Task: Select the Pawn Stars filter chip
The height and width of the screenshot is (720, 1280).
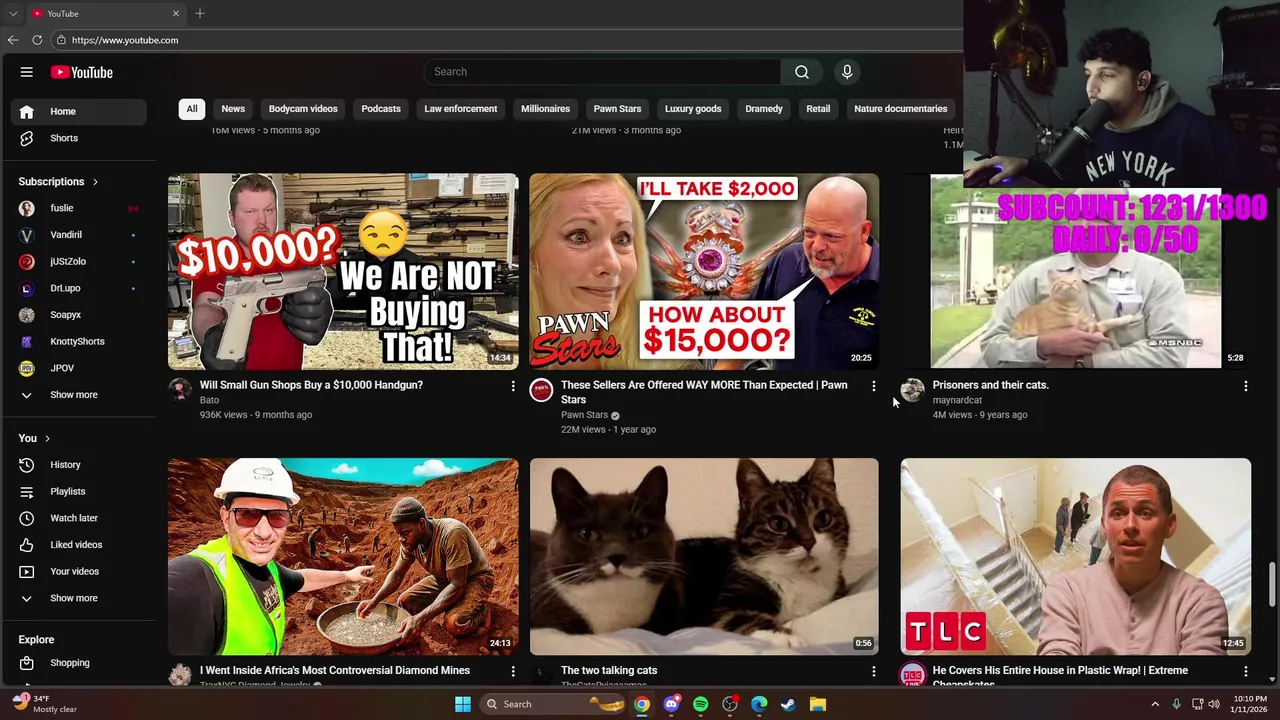Action: [x=617, y=109]
